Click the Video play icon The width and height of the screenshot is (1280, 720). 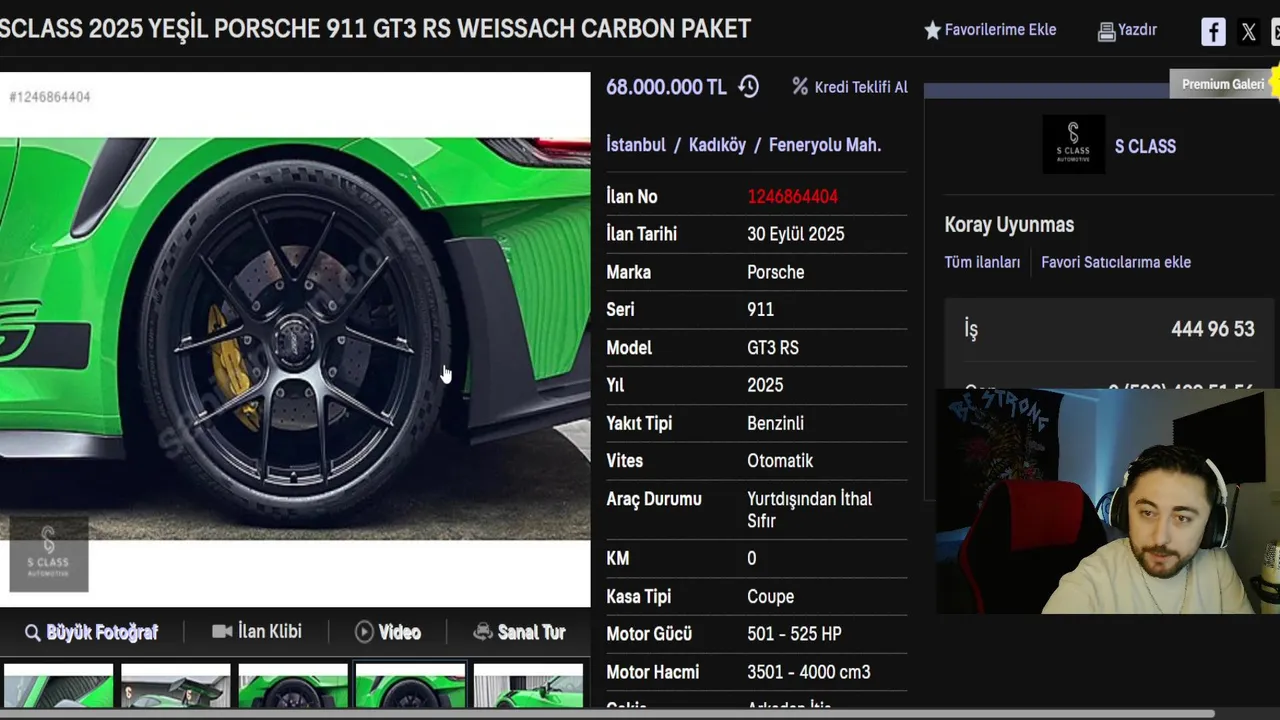364,632
